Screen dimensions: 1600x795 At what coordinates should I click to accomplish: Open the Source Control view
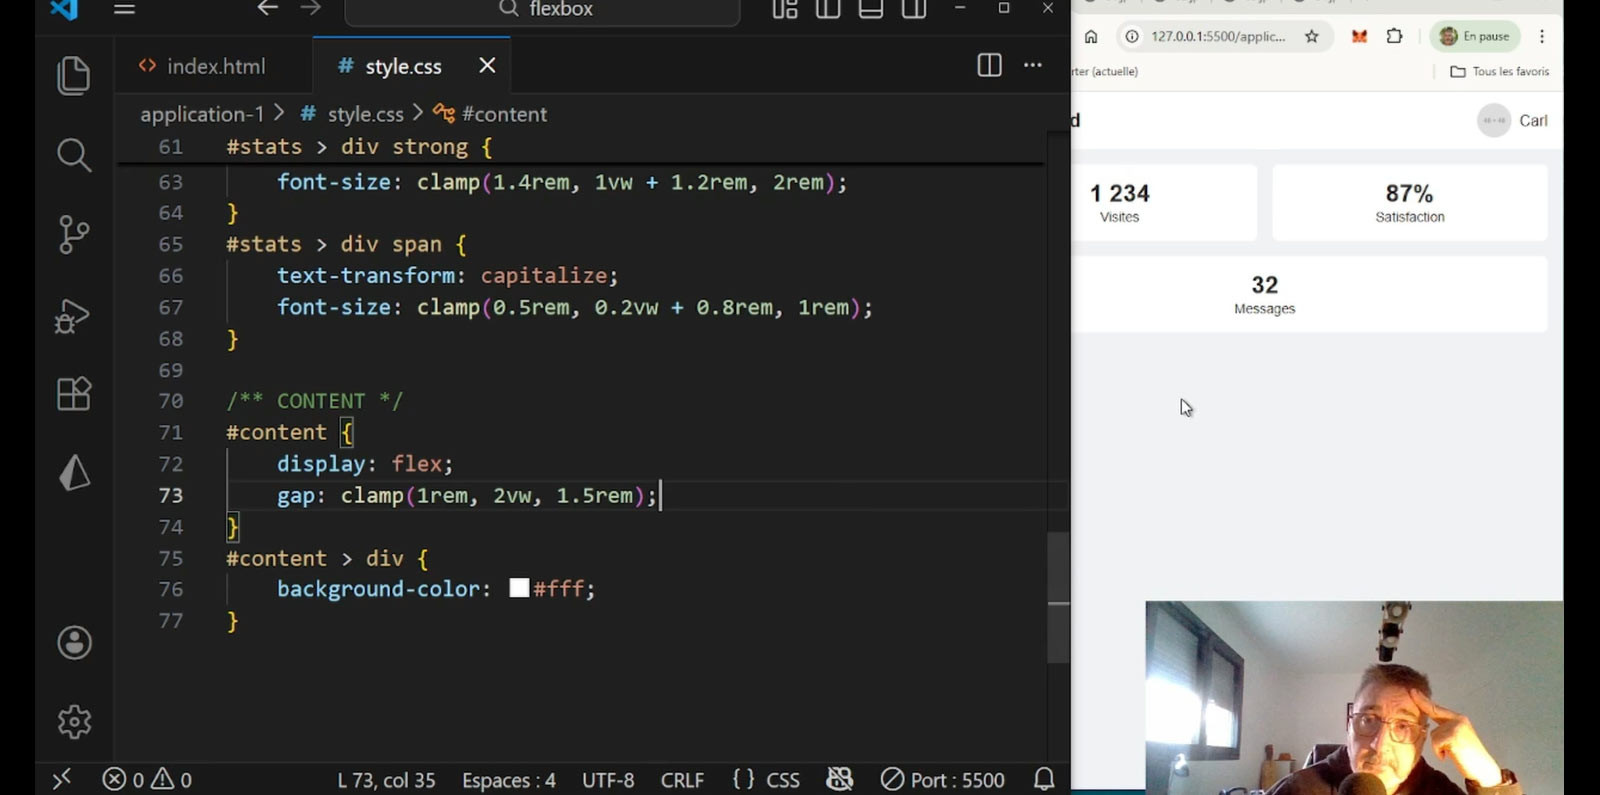pos(74,235)
